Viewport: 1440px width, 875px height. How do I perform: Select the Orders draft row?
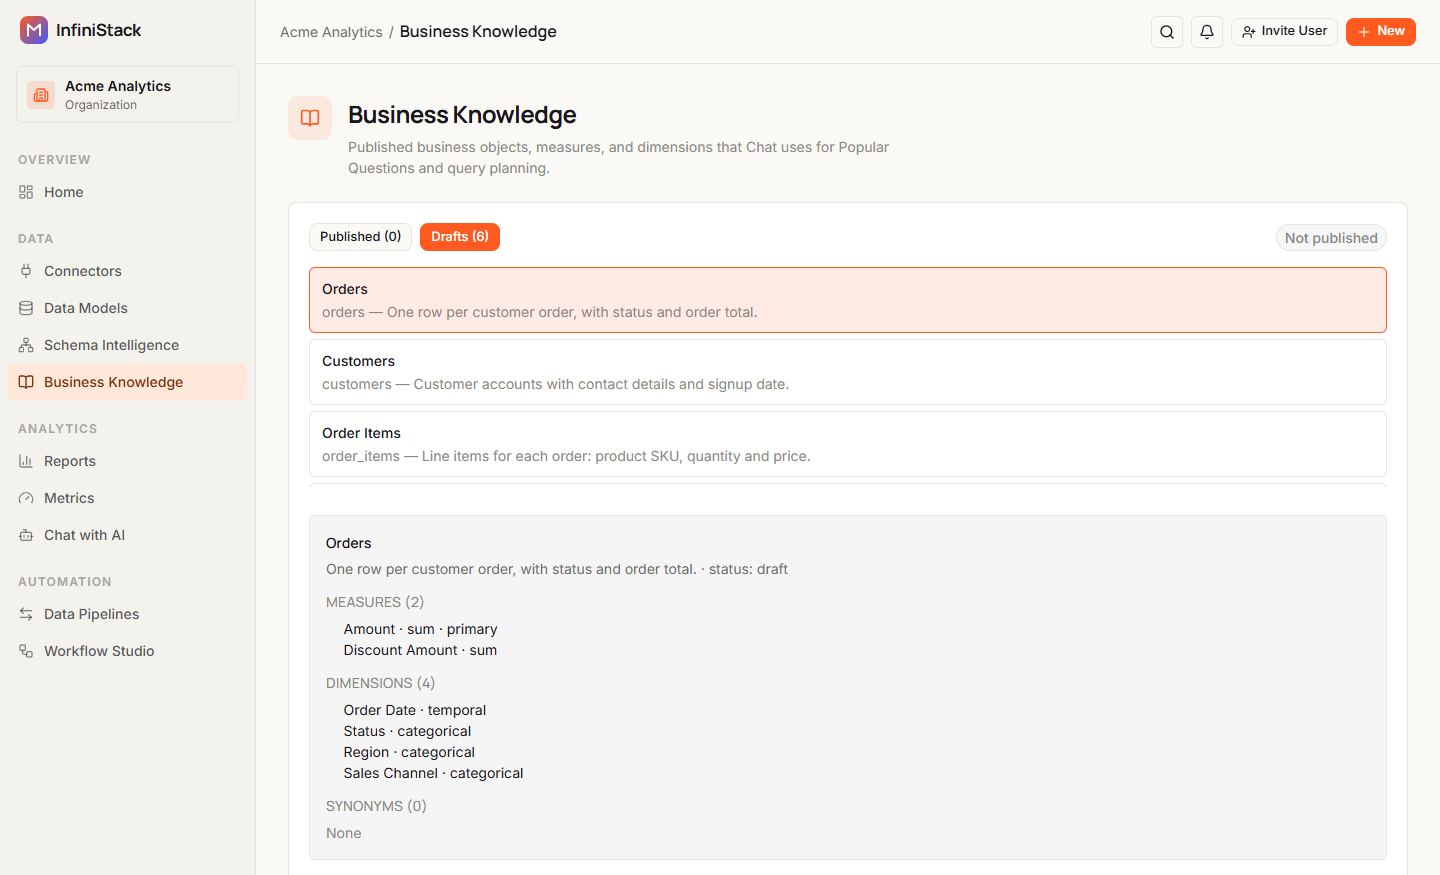pyautogui.click(x=848, y=300)
